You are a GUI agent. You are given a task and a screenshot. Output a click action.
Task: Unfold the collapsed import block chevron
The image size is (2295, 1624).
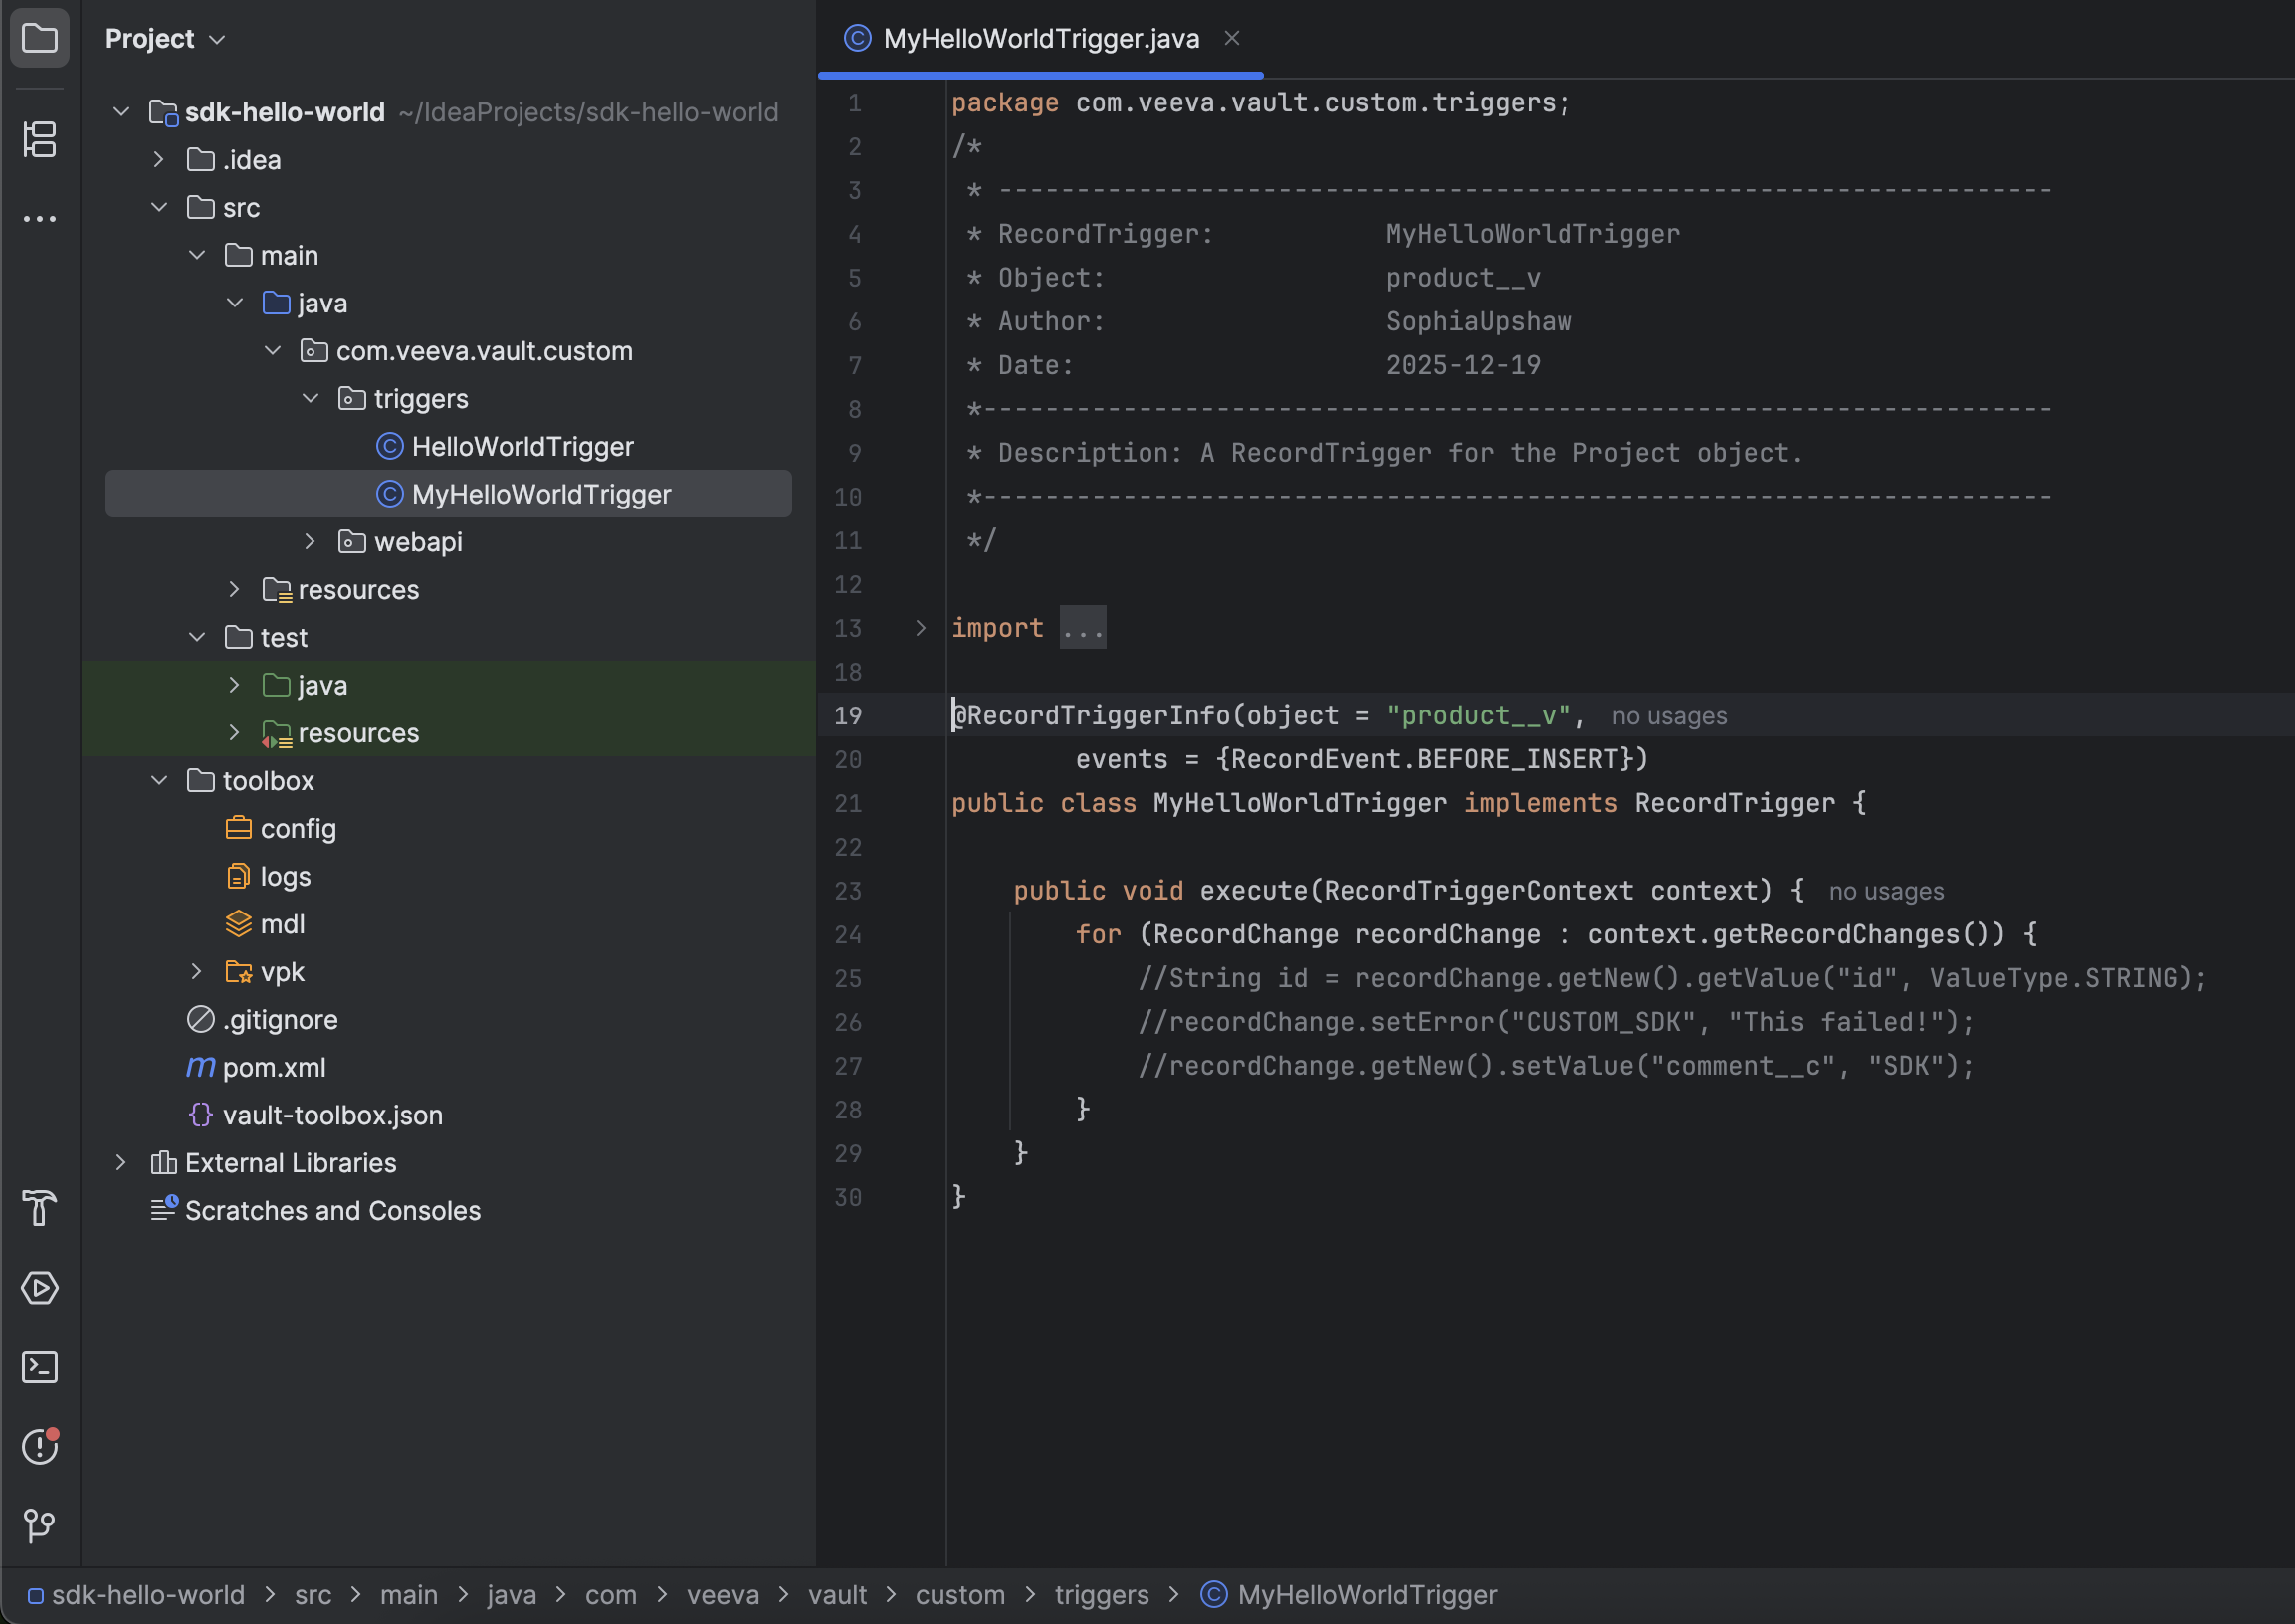(x=921, y=628)
